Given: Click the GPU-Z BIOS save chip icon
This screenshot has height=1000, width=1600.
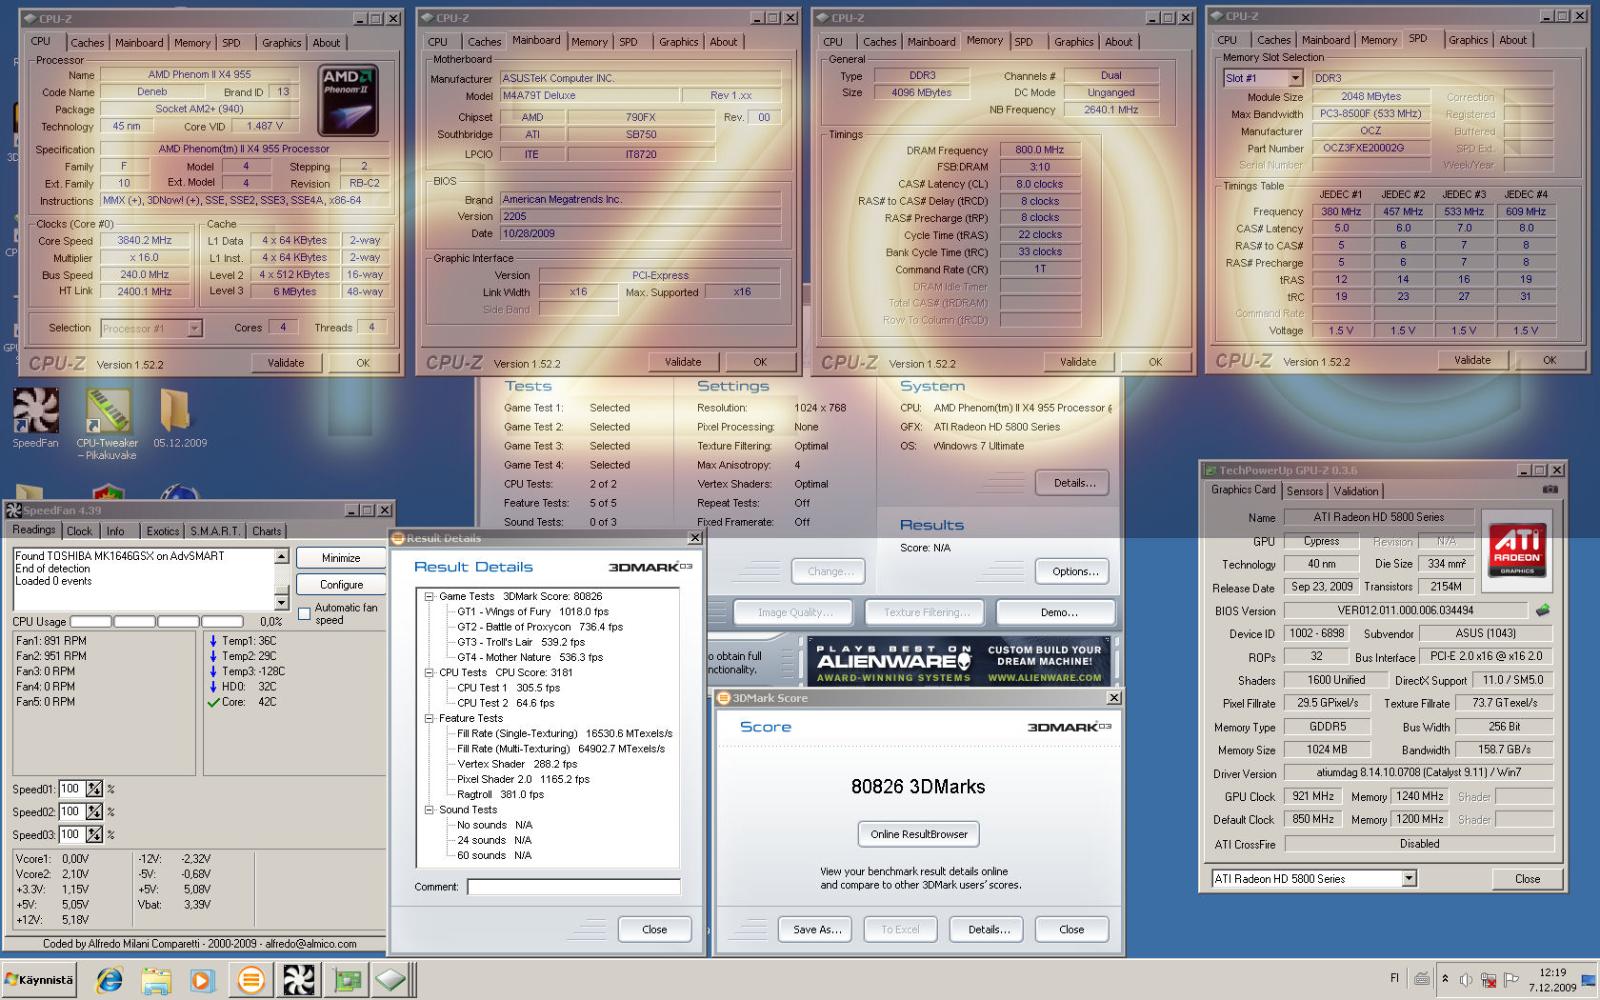Looking at the screenshot, I should tap(1543, 610).
